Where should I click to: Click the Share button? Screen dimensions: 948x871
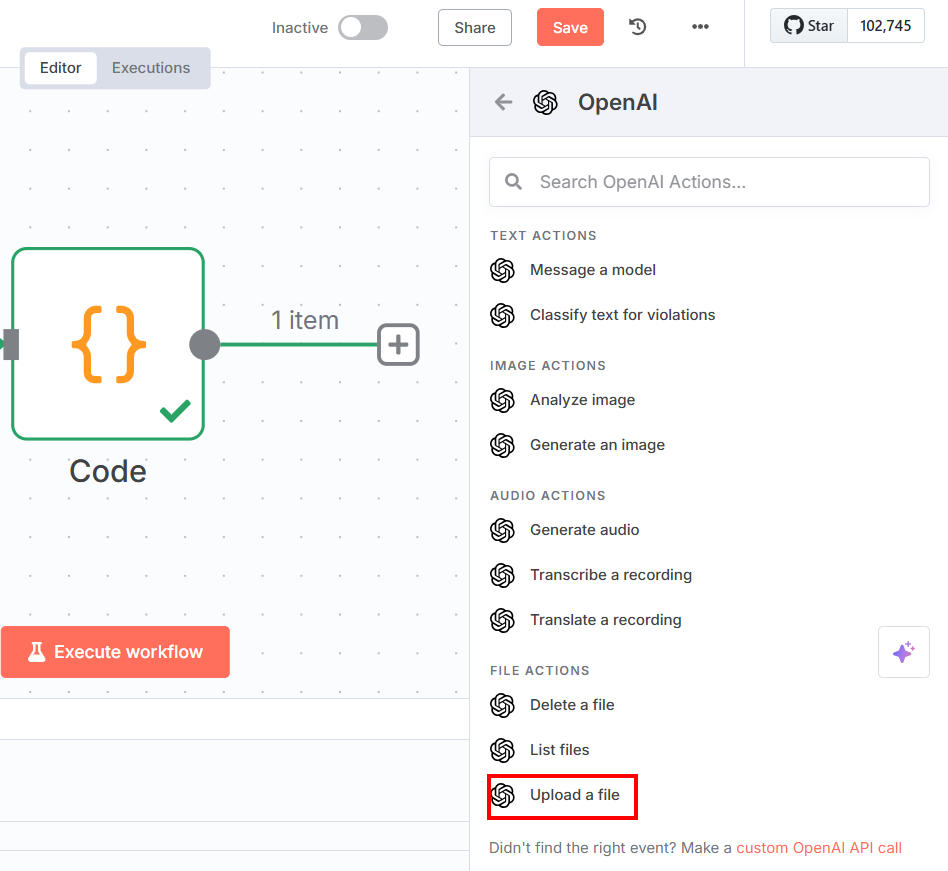475,28
